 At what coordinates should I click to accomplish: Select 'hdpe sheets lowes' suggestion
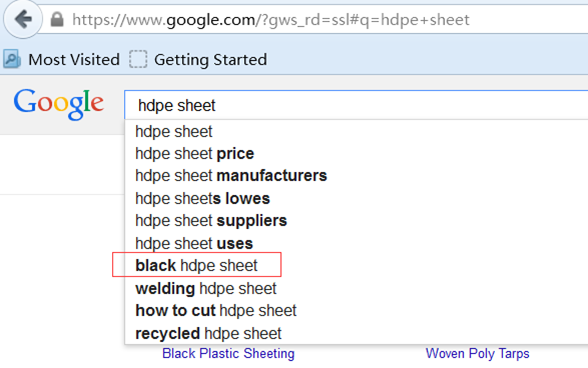click(356, 198)
